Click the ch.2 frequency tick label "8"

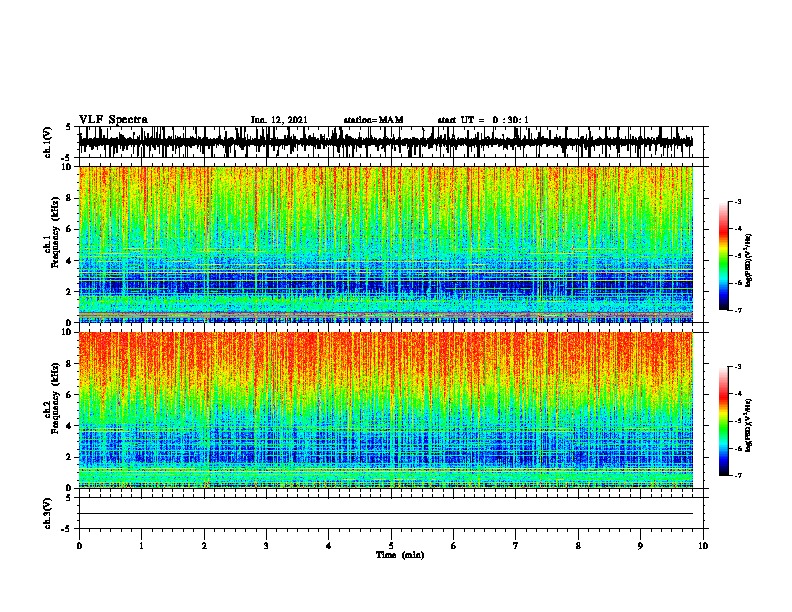69,364
